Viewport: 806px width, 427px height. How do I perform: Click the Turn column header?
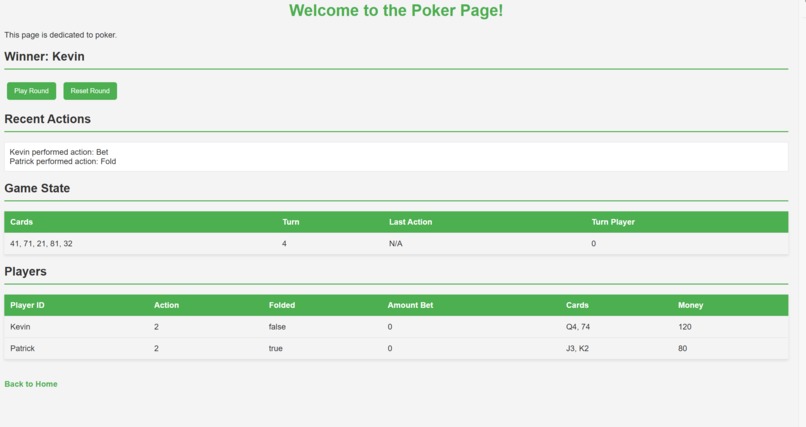[290, 222]
